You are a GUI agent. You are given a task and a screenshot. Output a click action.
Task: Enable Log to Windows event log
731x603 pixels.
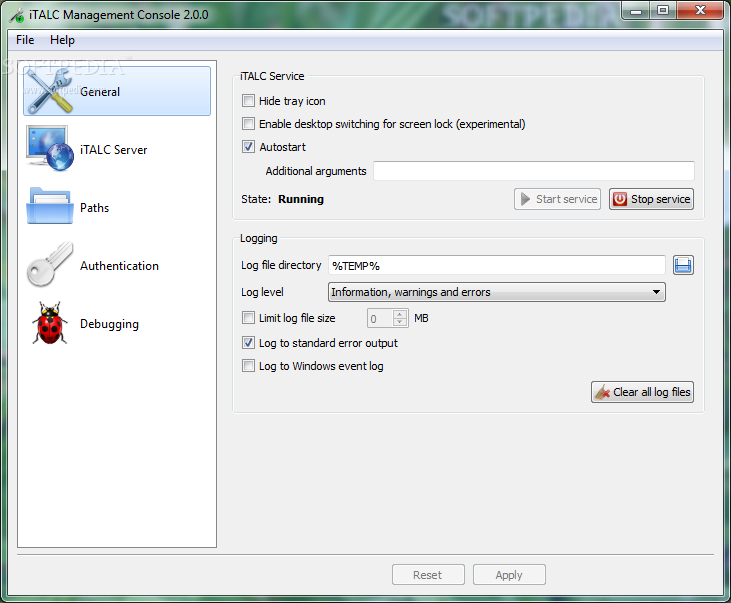point(248,366)
